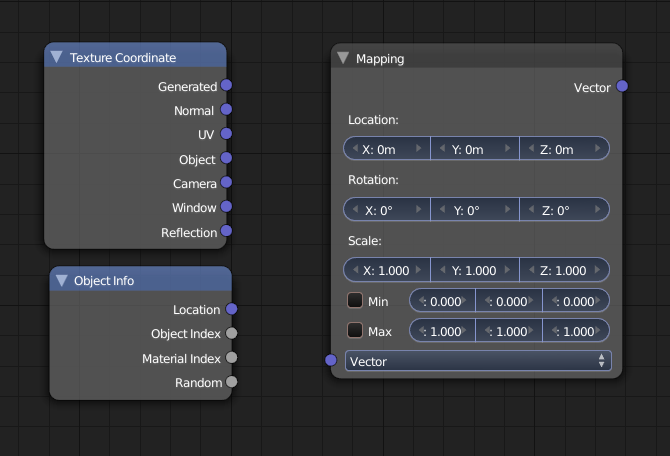This screenshot has width=670, height=456.
Task: Click the Reflection output socket
Action: 226,232
